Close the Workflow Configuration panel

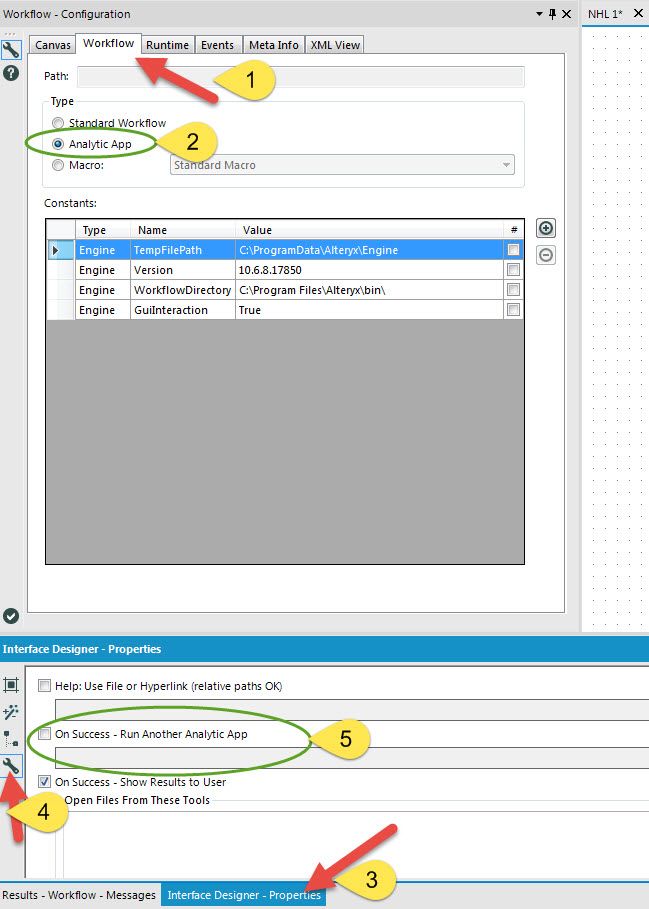tap(567, 14)
